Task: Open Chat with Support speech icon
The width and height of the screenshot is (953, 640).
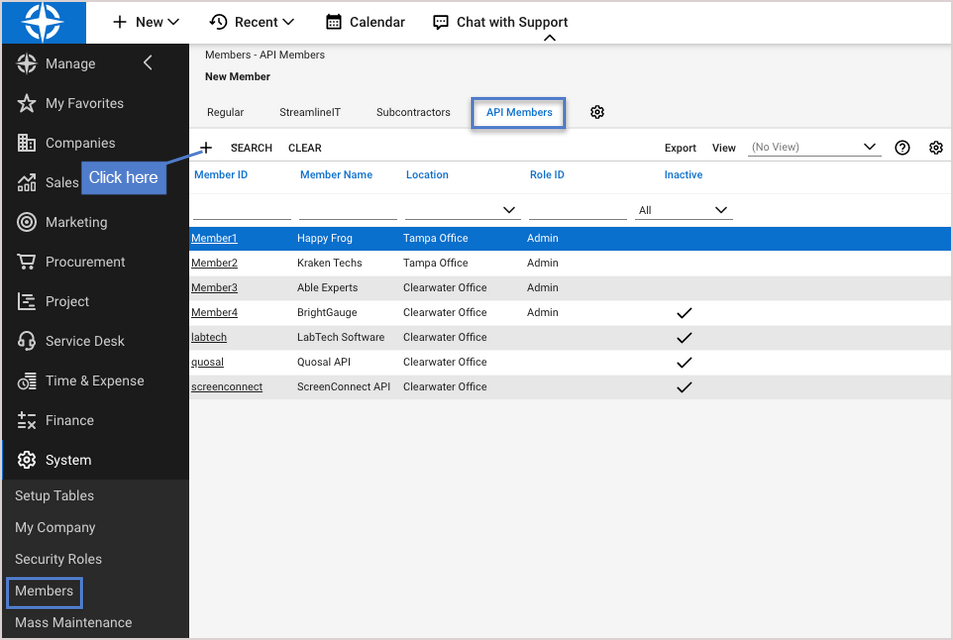Action: (441, 22)
